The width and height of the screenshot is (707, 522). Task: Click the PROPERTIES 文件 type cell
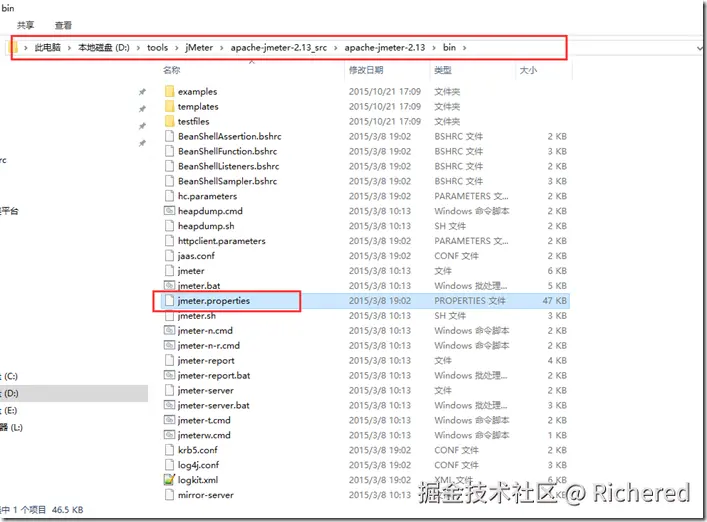[x=470, y=300]
